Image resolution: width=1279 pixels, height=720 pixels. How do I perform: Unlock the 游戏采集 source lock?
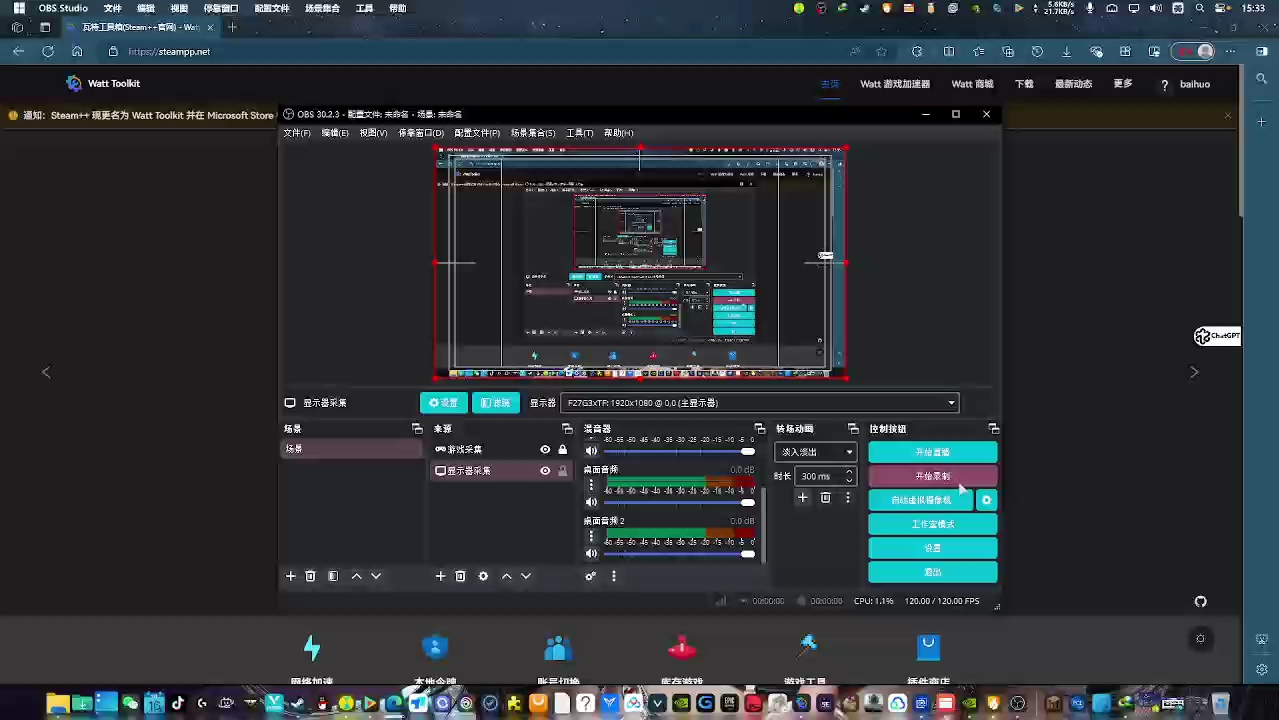coord(561,448)
